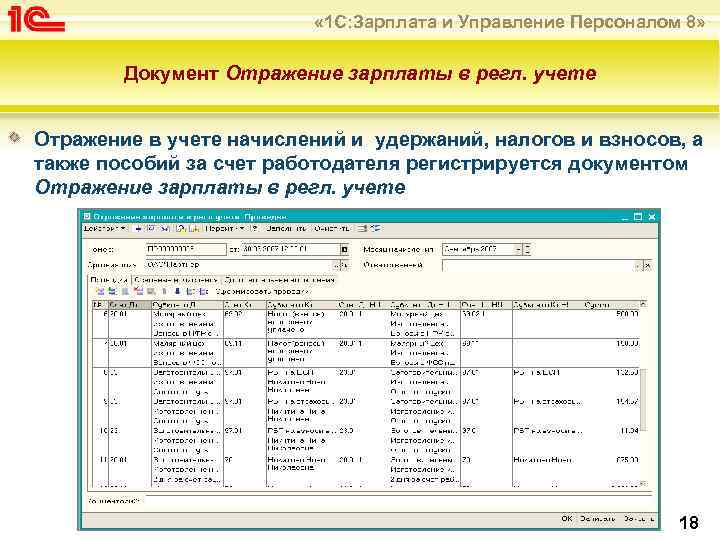
Task: Click the clear X button in Ответственный field
Action: point(647,266)
